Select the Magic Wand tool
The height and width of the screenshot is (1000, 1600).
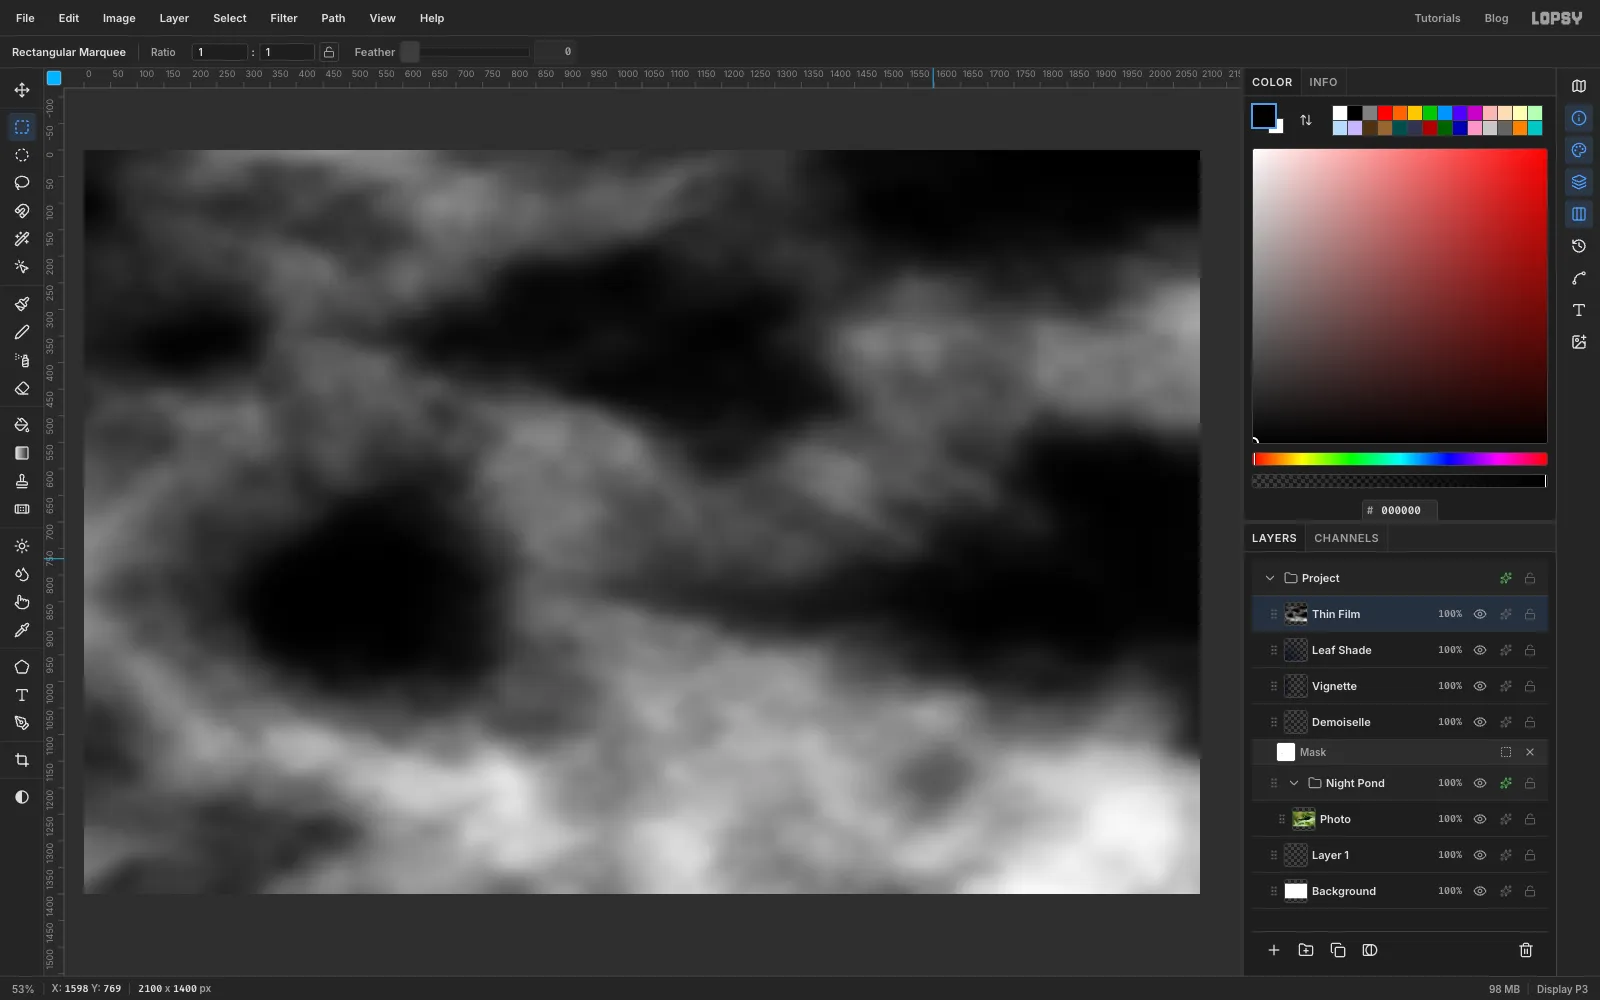[22, 239]
